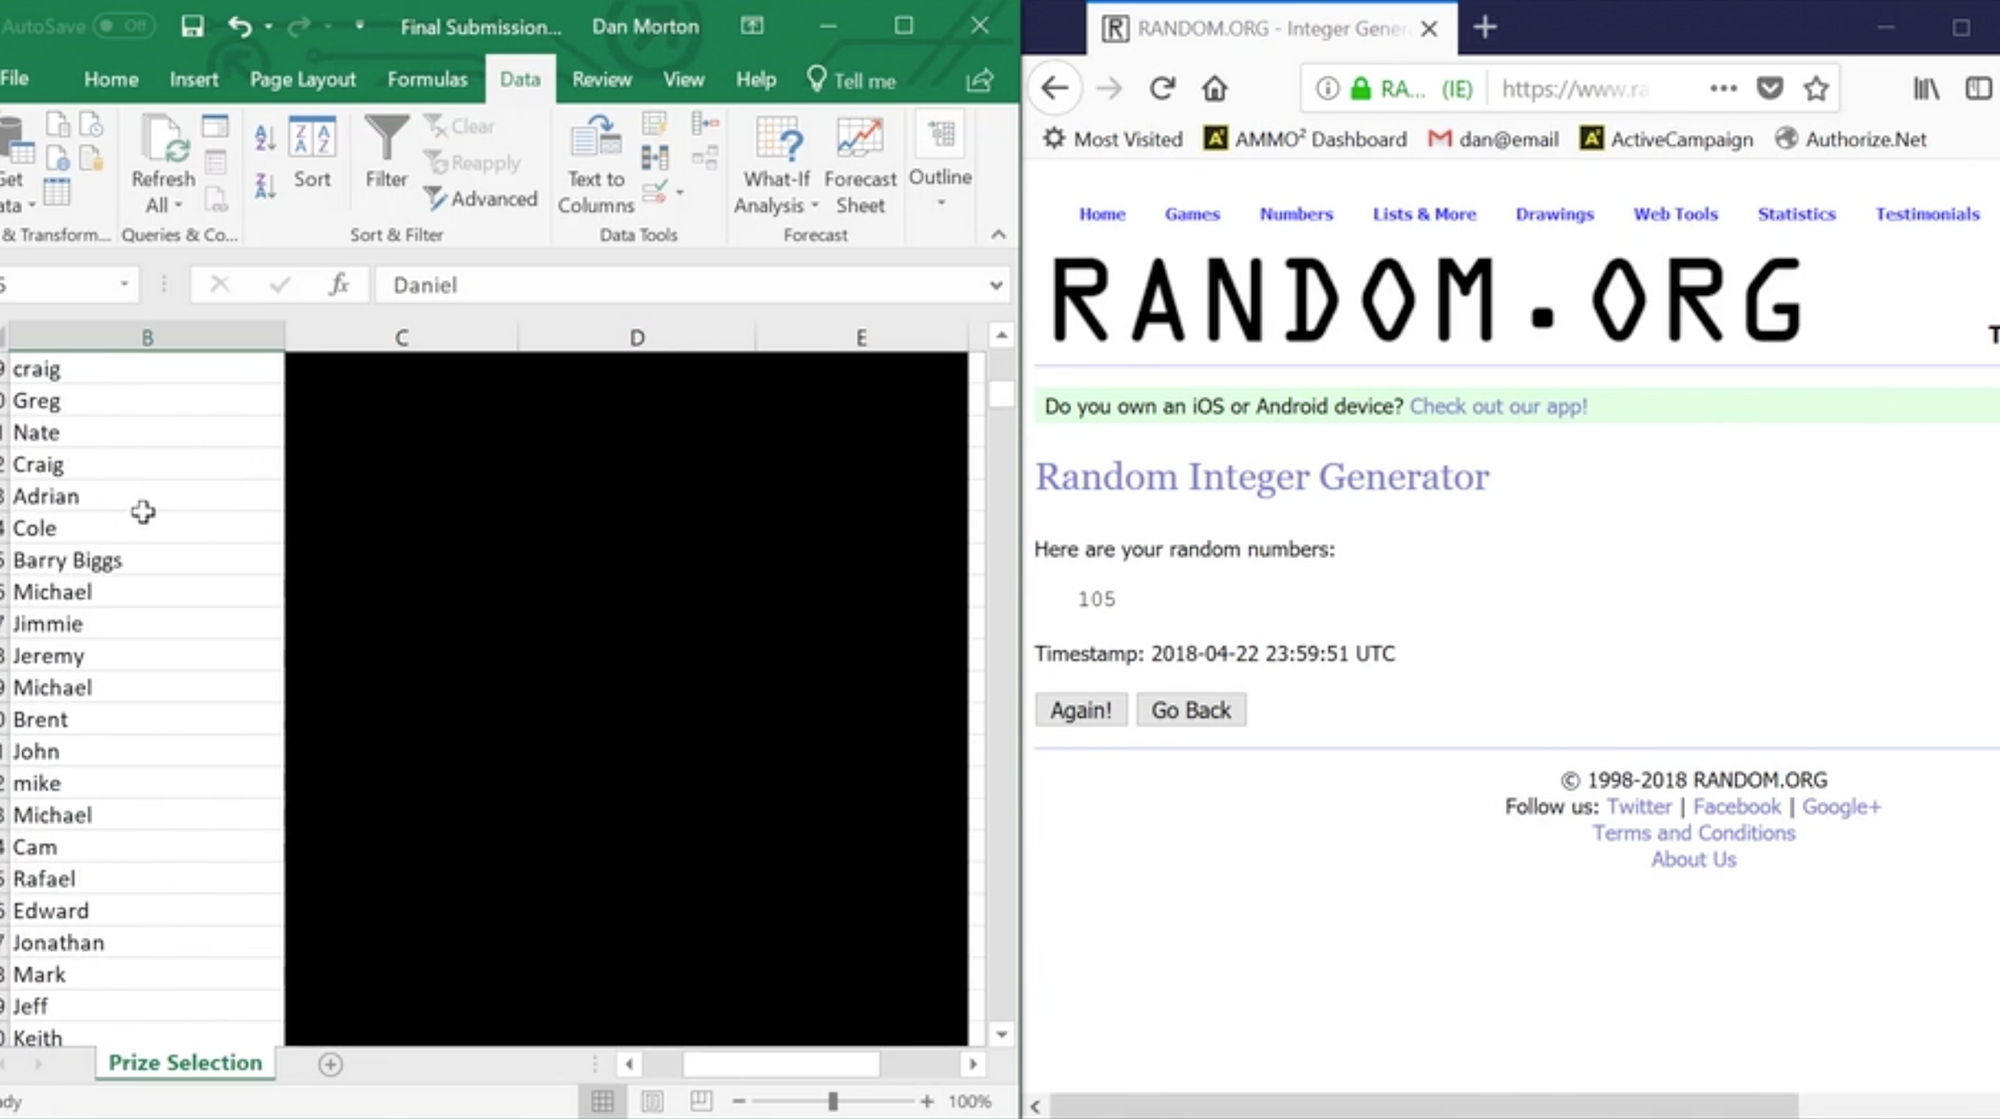2000x1119 pixels.
Task: Open the Firefox Library icon
Action: 1926,89
